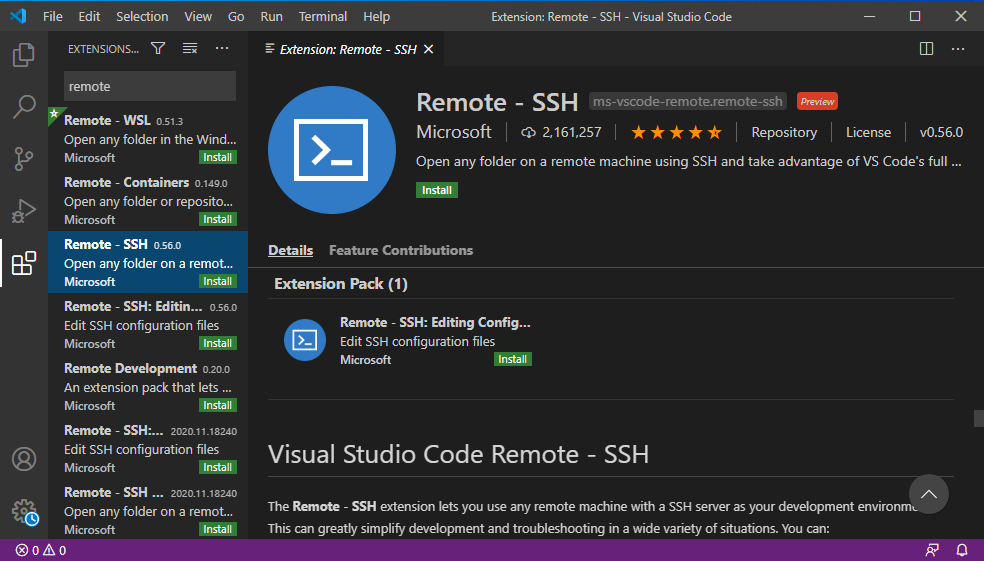Screen dimensions: 984x561
Task: Open the feedback icon in status bar
Action: [x=932, y=550]
